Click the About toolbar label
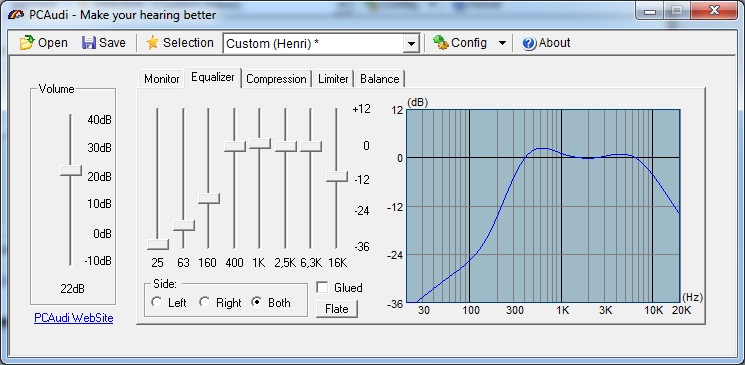 point(554,43)
